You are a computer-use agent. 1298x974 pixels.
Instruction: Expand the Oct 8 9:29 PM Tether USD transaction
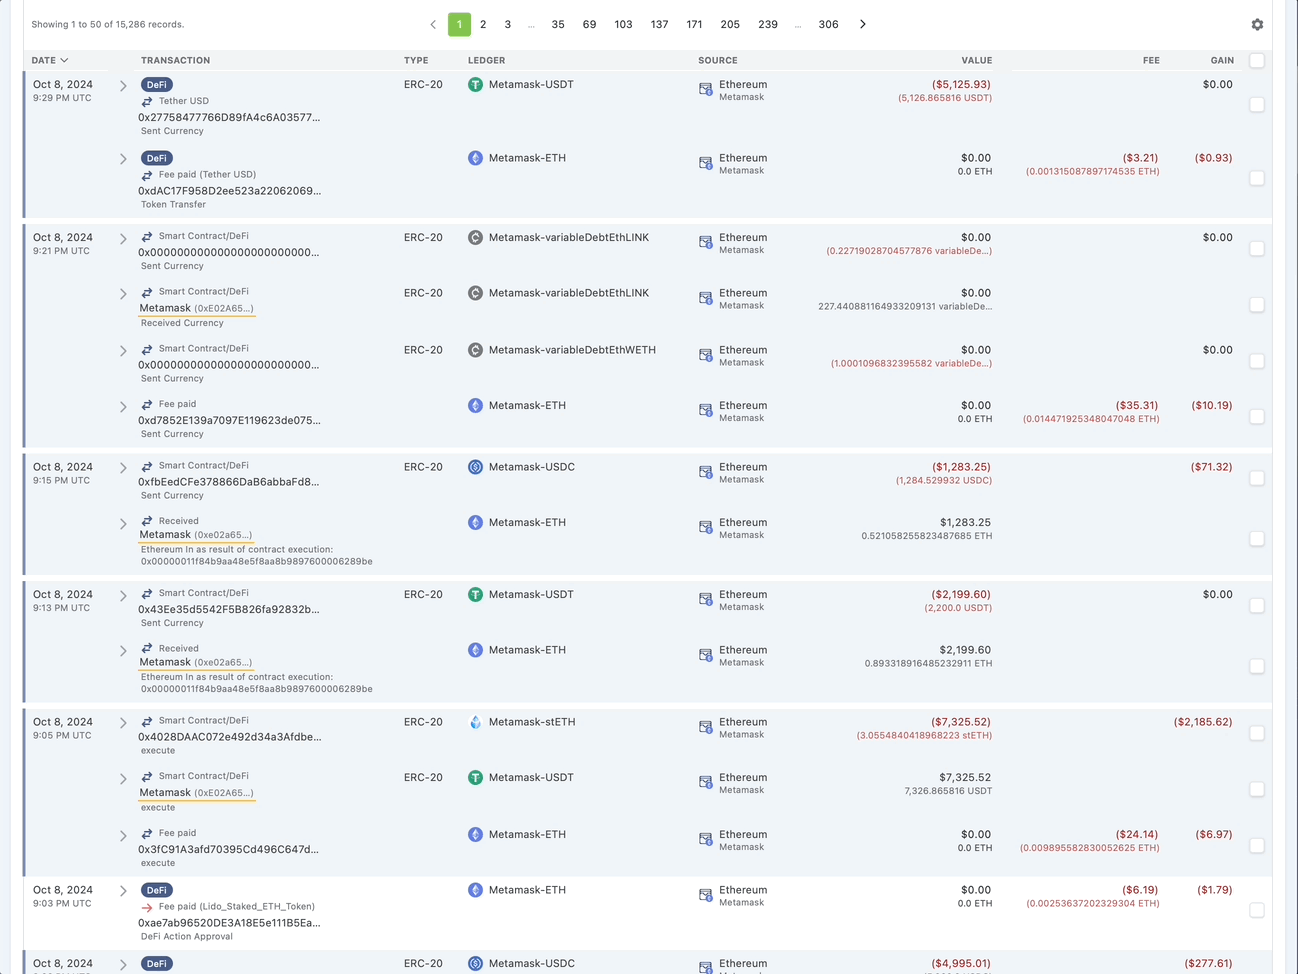[x=123, y=86]
